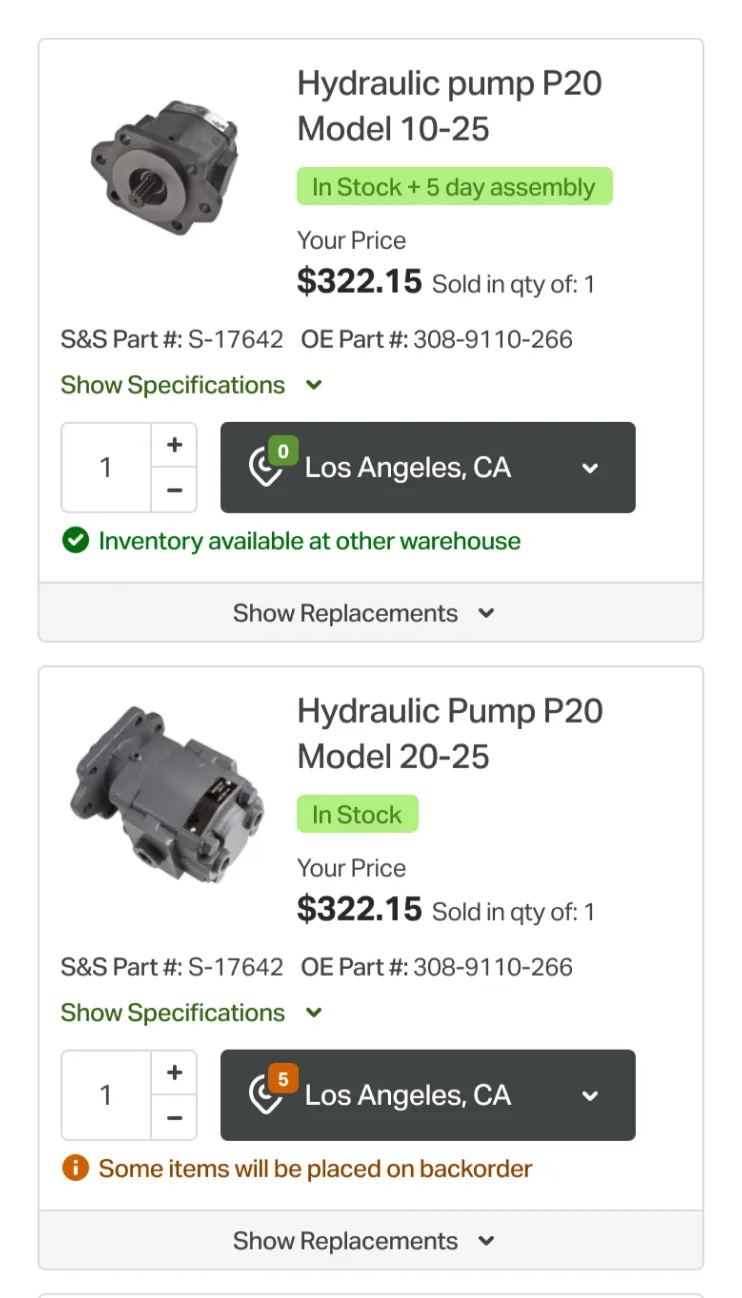This screenshot has height=1298, width=742.
Task: Click location pin icon with 0 badge
Action: click(x=268, y=464)
